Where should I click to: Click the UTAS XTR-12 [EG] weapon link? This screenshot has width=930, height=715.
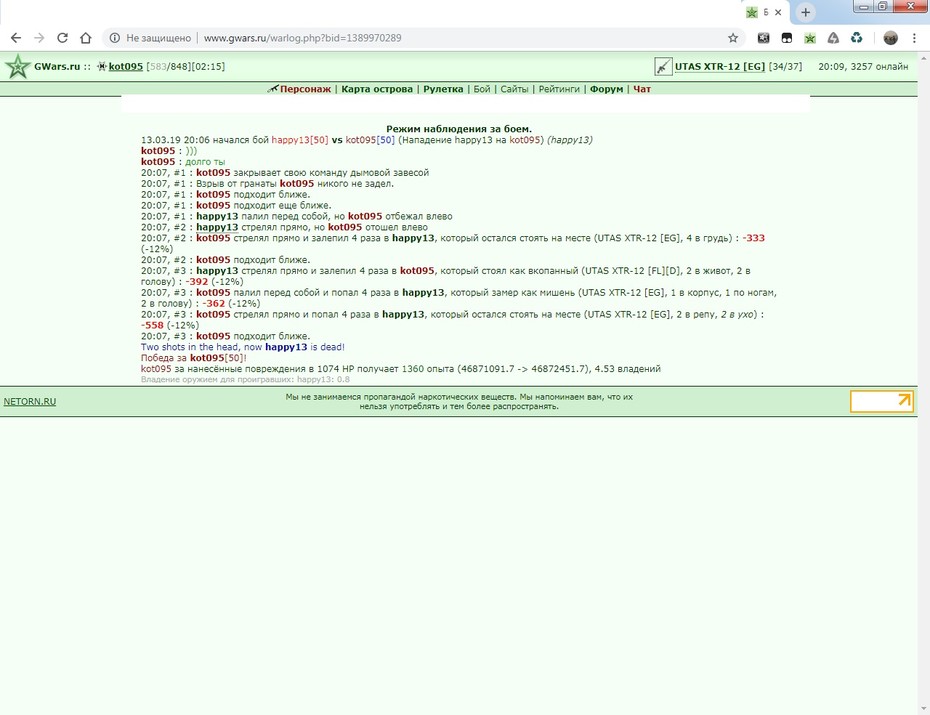(x=719, y=66)
